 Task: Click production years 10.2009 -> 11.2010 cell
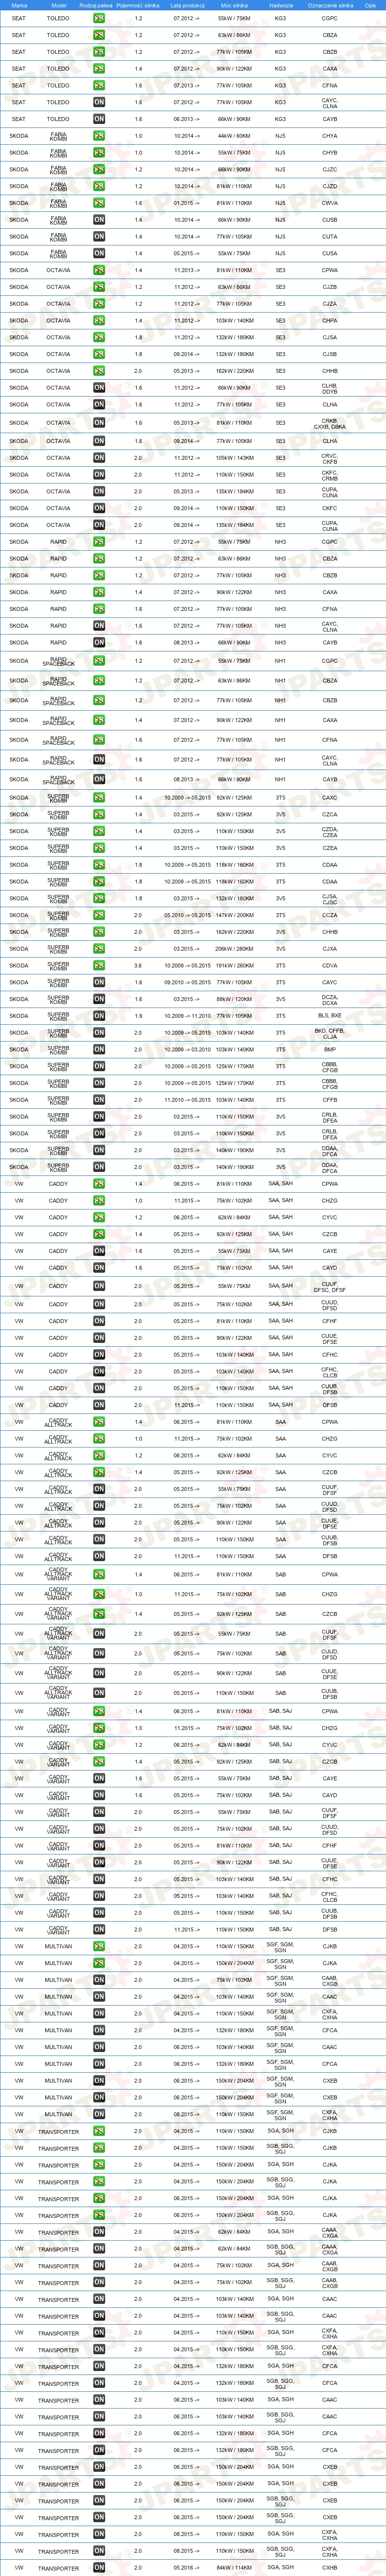tap(187, 1016)
